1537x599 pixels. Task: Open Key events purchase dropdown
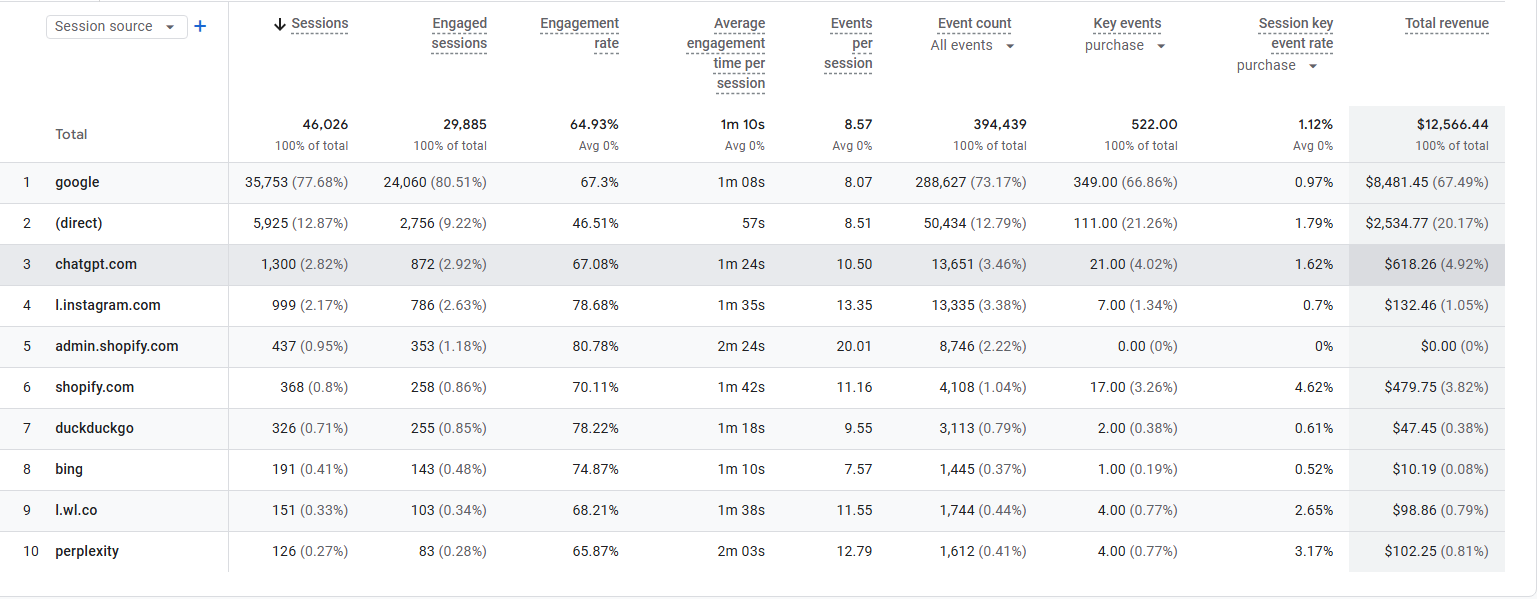tap(1125, 46)
